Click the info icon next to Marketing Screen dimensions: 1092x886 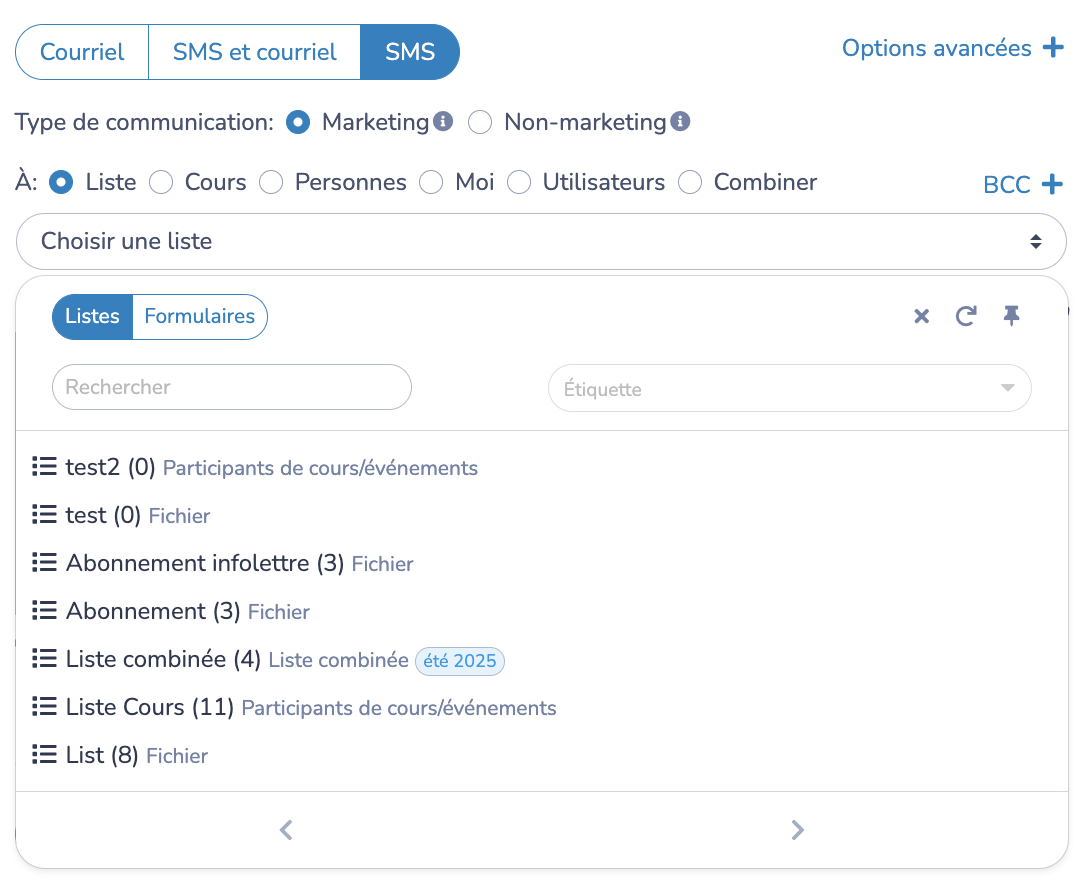pos(443,121)
